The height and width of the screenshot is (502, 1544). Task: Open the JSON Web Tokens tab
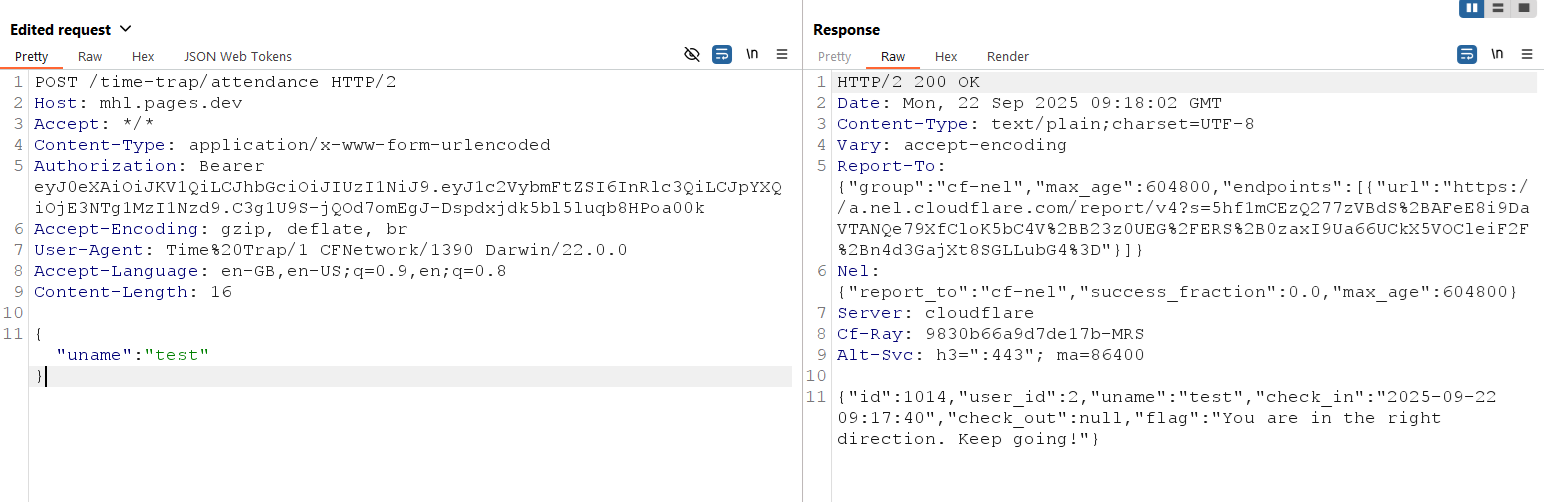click(x=238, y=57)
